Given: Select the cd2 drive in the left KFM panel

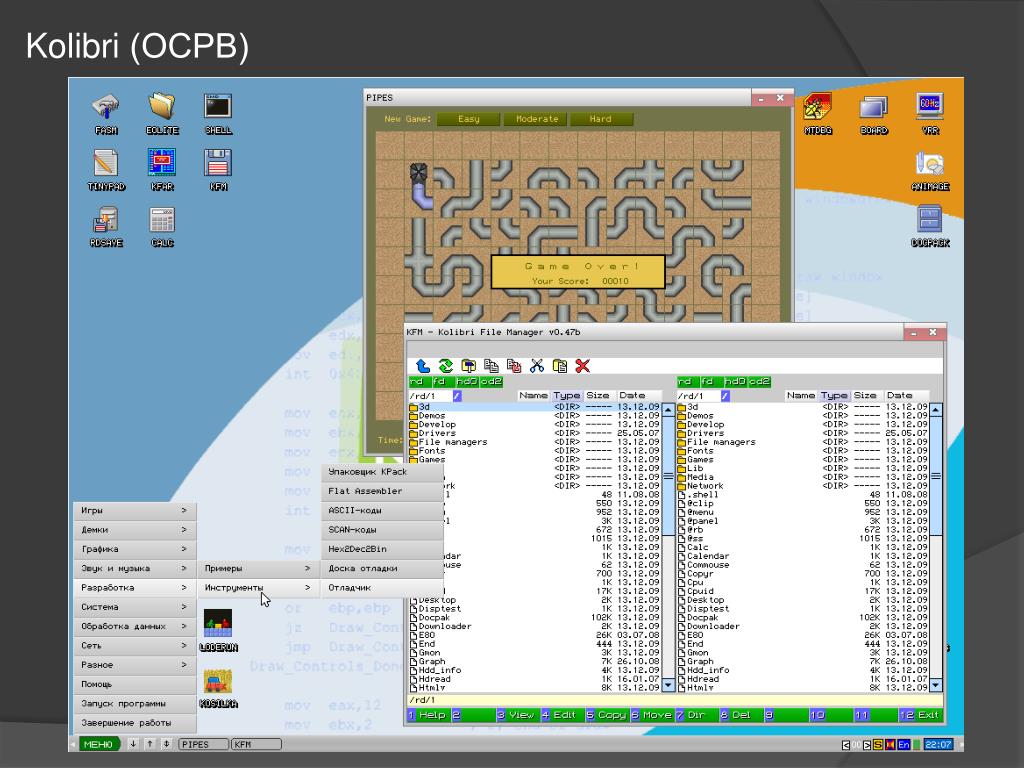Looking at the screenshot, I should (492, 381).
